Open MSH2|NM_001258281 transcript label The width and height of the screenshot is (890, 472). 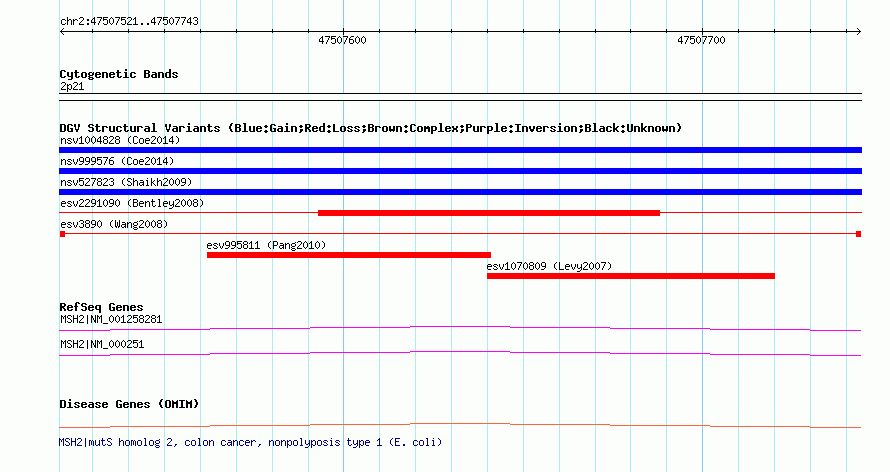click(111, 319)
